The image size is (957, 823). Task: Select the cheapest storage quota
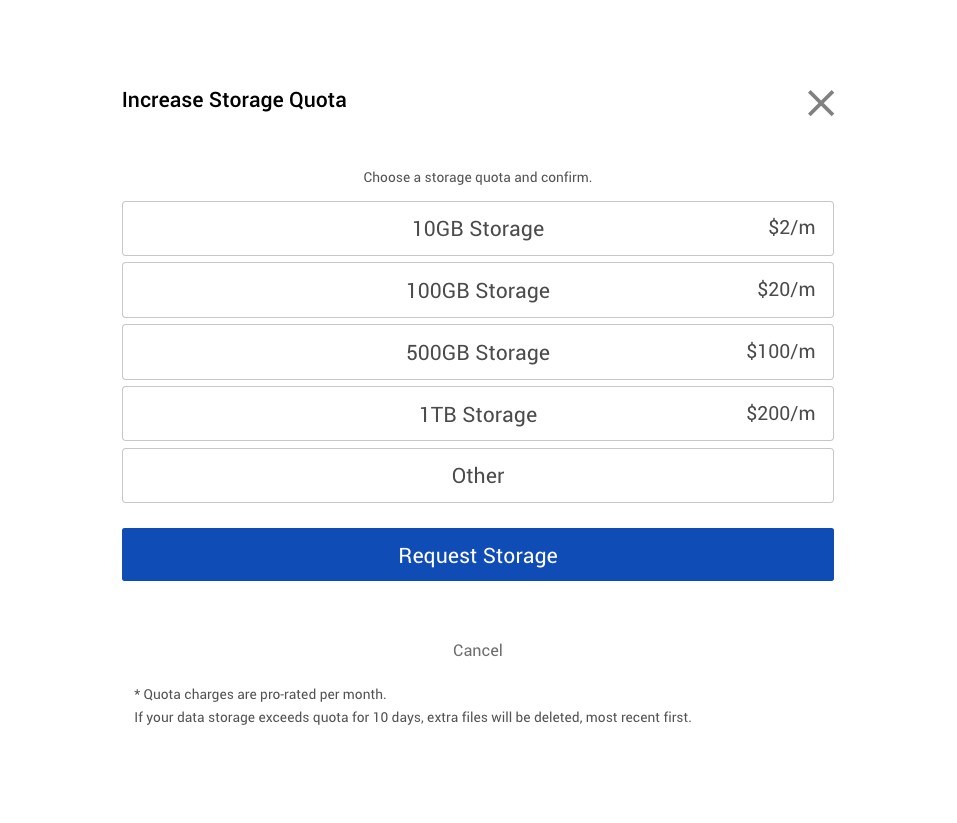tap(477, 228)
